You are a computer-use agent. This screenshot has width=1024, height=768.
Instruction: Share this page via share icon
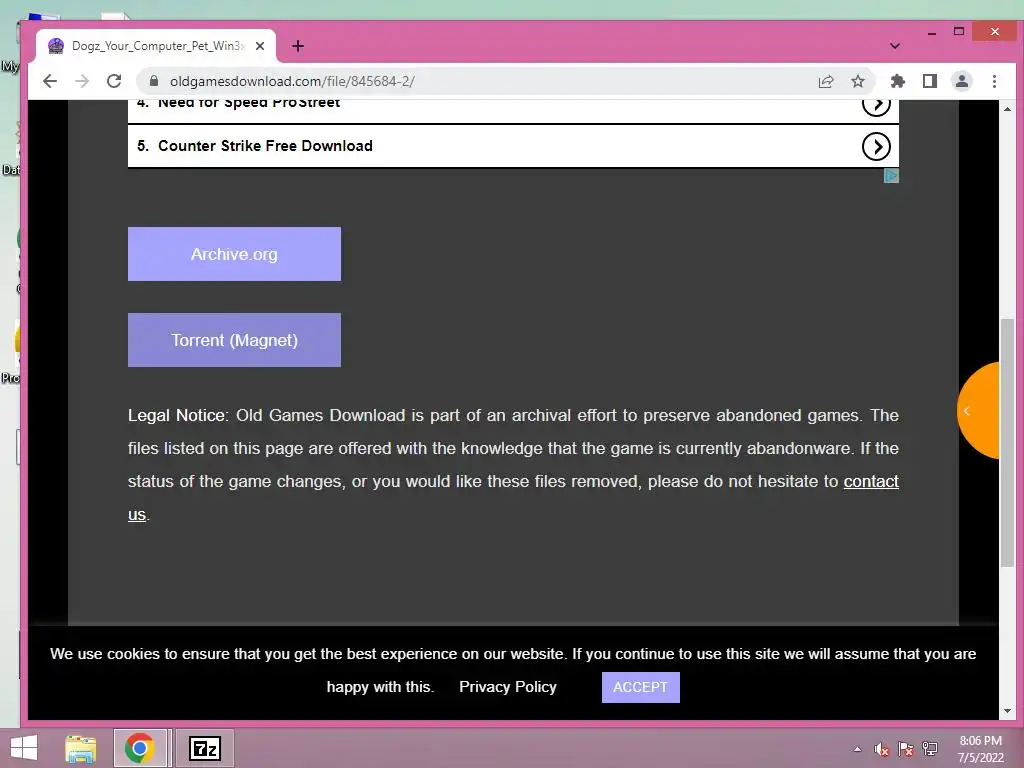coord(826,81)
